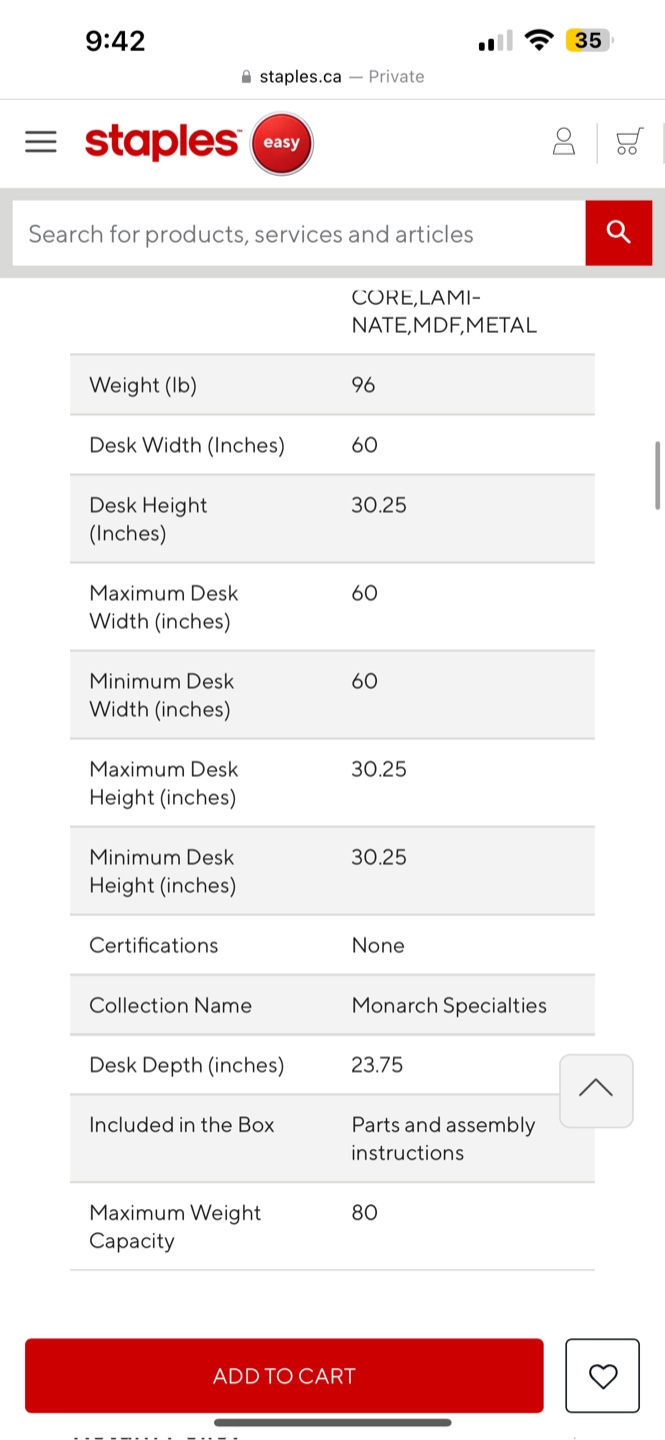
Task: Tap the Included in the Box row
Action: click(332, 1139)
